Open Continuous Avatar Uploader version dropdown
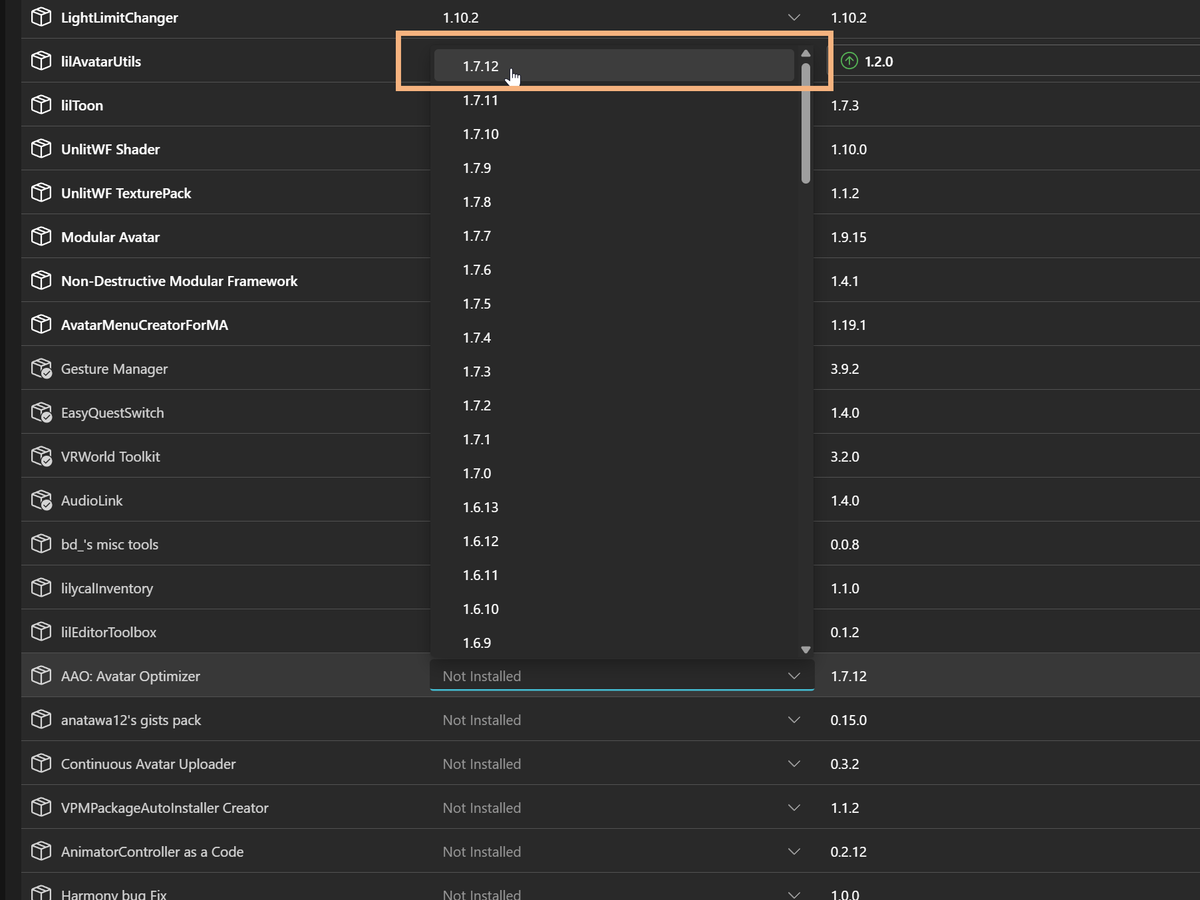The image size is (1200, 900). pyautogui.click(x=622, y=764)
